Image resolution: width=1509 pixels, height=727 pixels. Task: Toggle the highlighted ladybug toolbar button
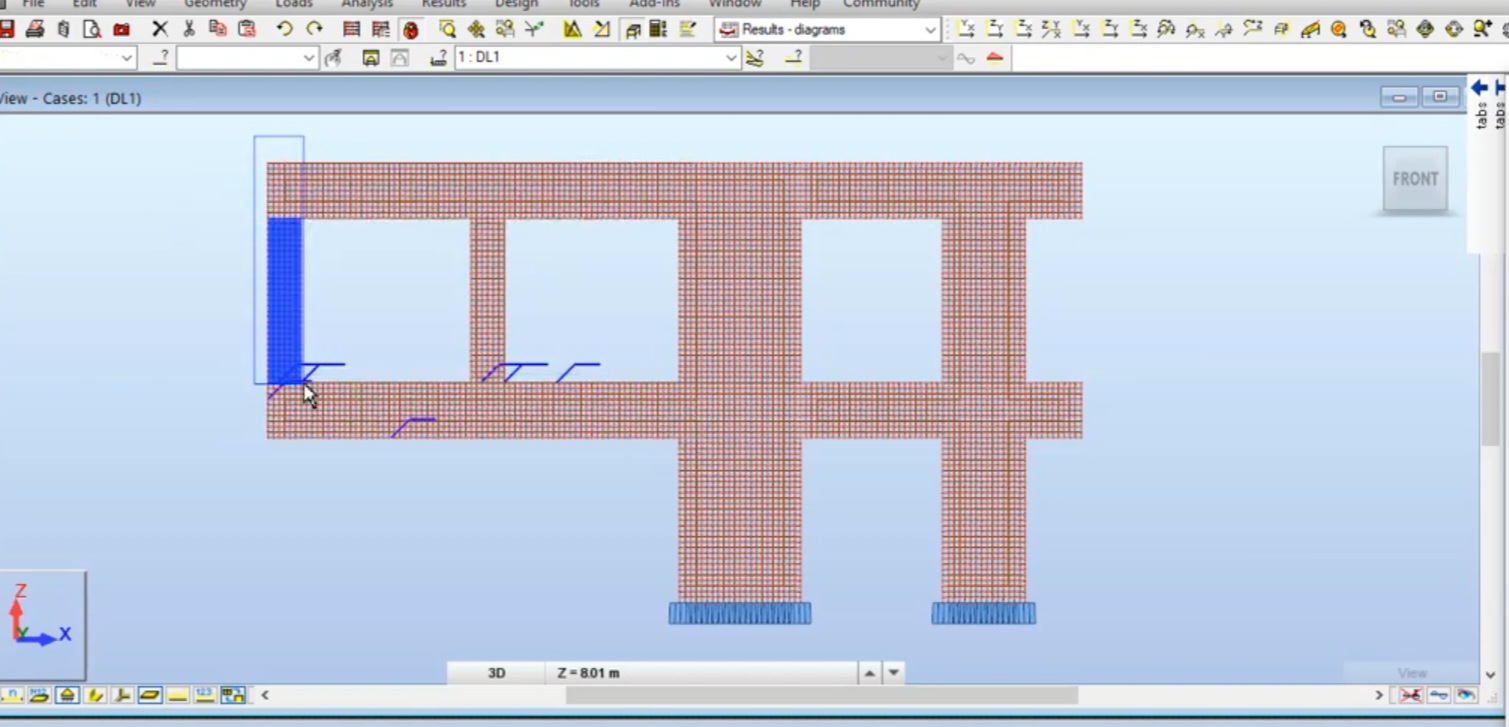tap(410, 29)
